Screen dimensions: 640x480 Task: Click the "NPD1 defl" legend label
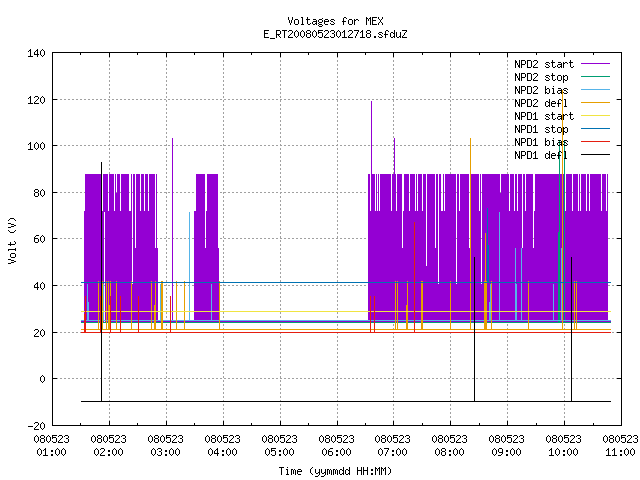[541, 156]
